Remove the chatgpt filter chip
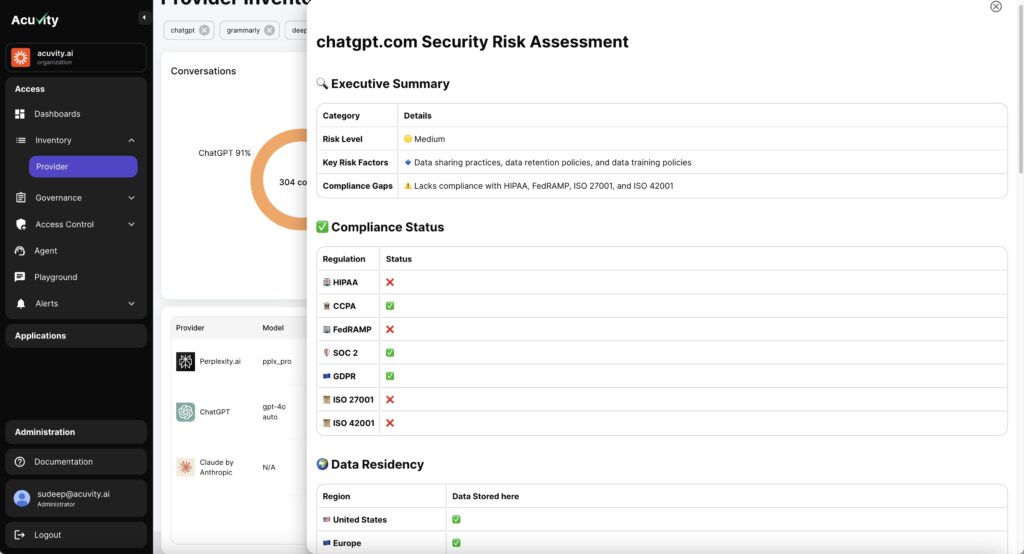Image resolution: width=1024 pixels, height=554 pixels. tap(204, 30)
